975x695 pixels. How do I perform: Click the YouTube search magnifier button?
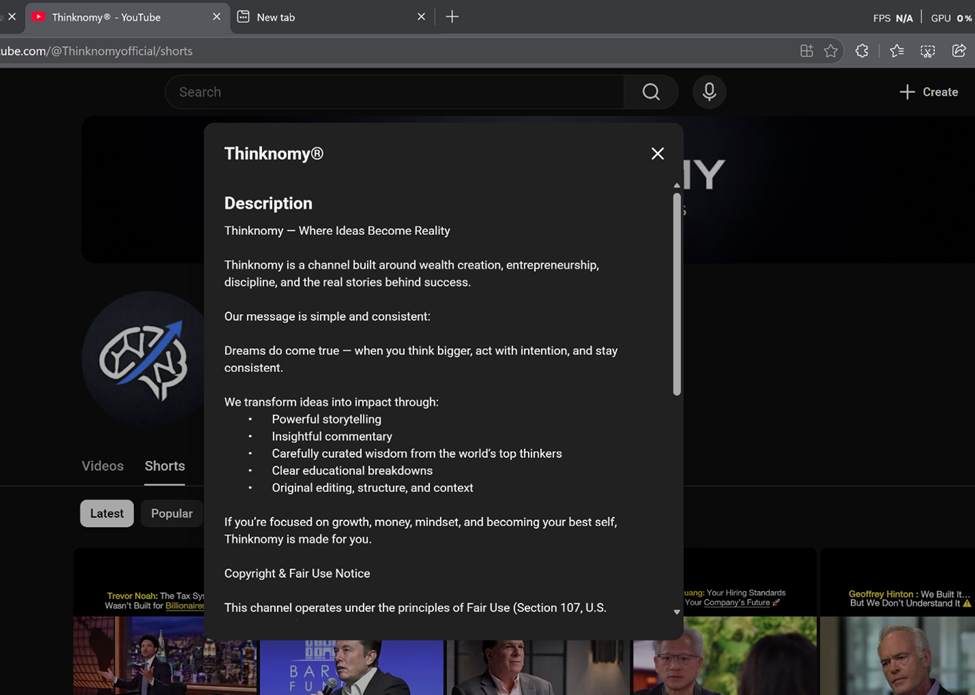[x=651, y=92]
